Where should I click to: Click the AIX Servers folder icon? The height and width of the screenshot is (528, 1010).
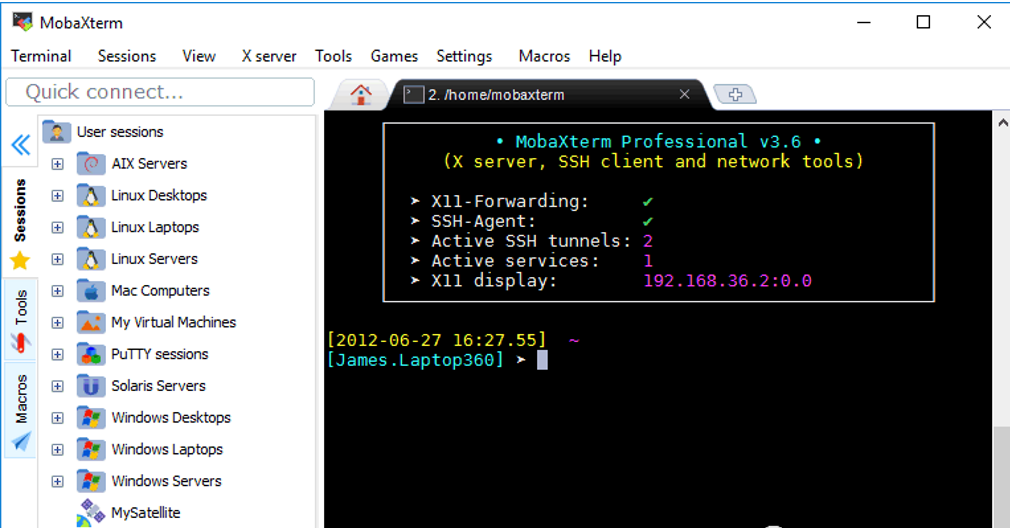(x=92, y=164)
